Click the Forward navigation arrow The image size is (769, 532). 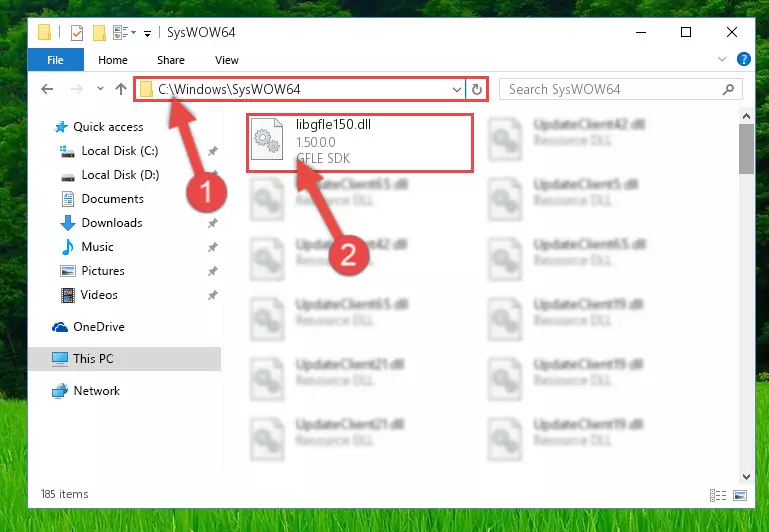tap(77, 89)
